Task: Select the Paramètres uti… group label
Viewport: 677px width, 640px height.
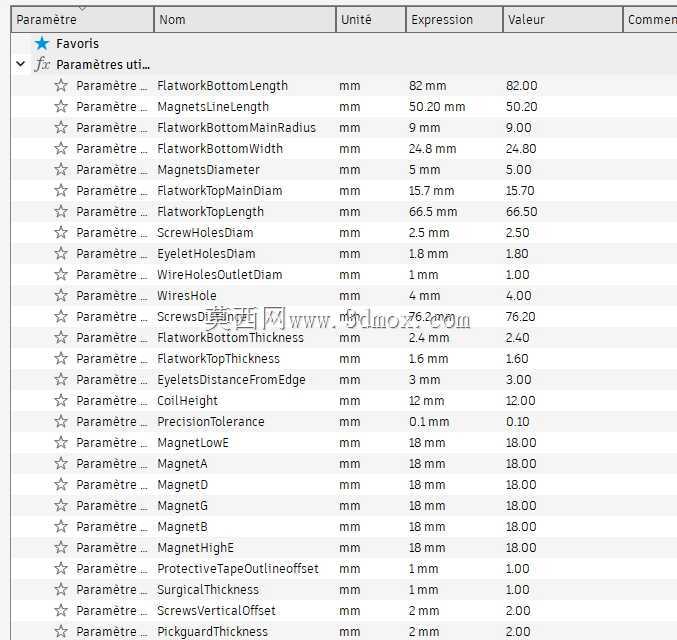Action: click(x=103, y=64)
